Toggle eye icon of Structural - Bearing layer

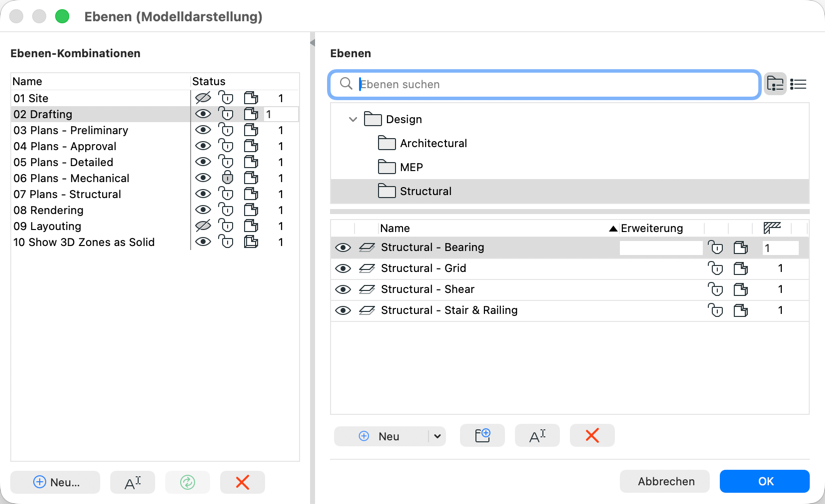tap(343, 247)
